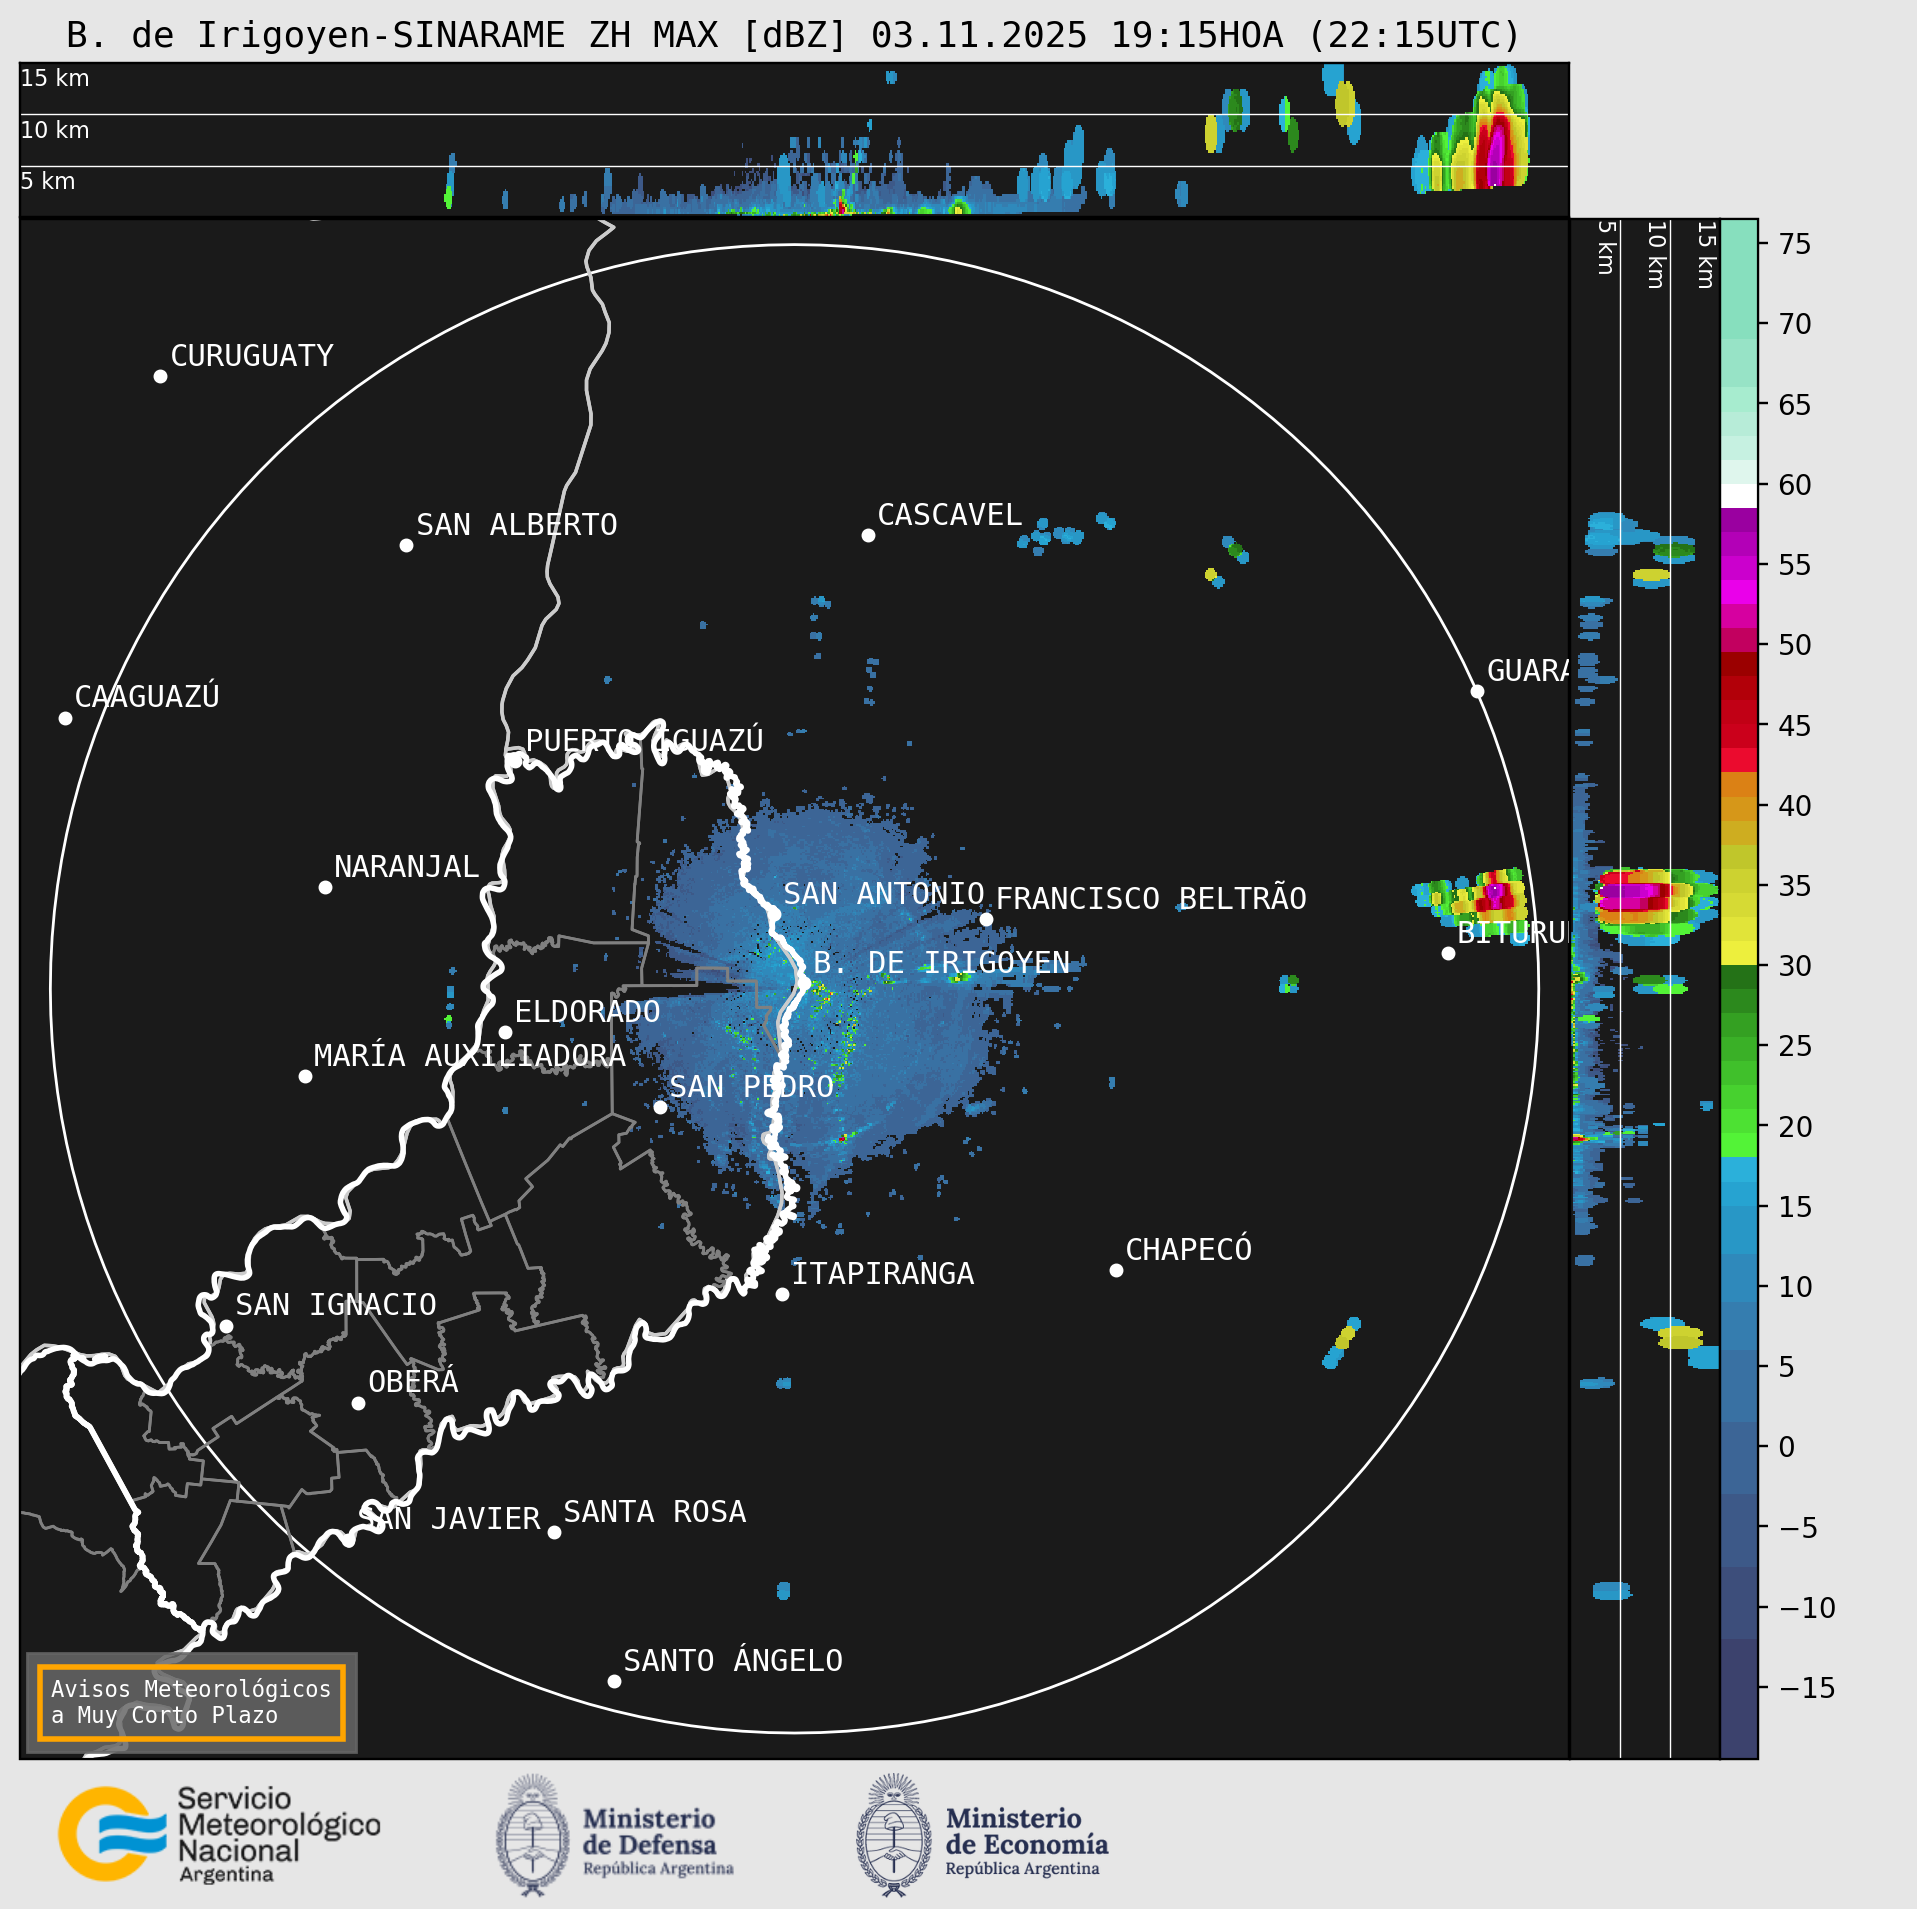The width and height of the screenshot is (1917, 1909).
Task: Click the Ministerio de Defensa emblem
Action: point(533,1835)
